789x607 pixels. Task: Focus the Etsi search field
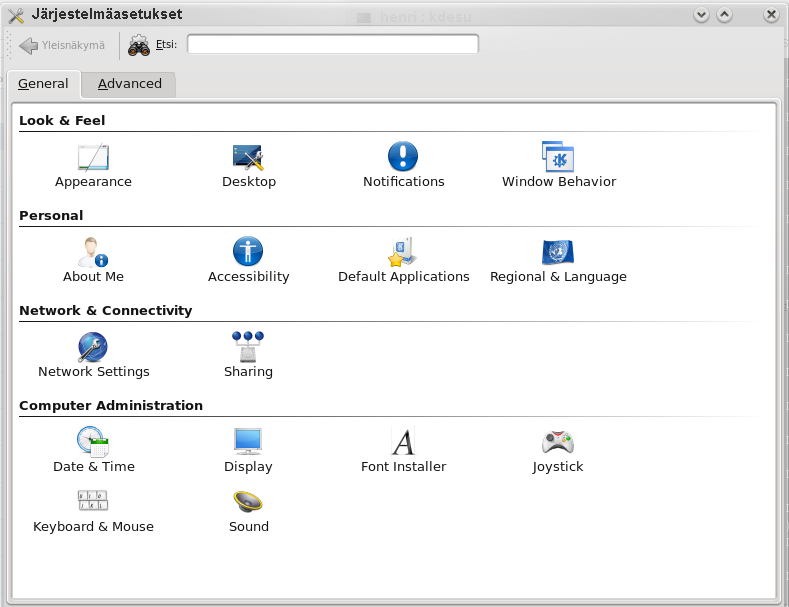[332, 44]
